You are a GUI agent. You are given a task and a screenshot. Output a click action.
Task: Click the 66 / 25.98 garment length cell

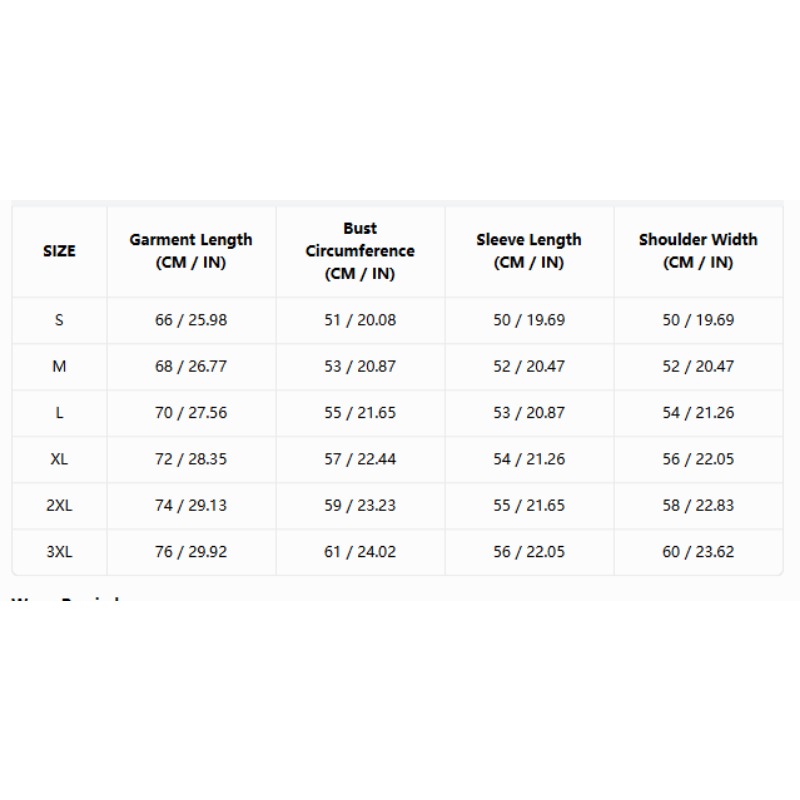point(191,320)
